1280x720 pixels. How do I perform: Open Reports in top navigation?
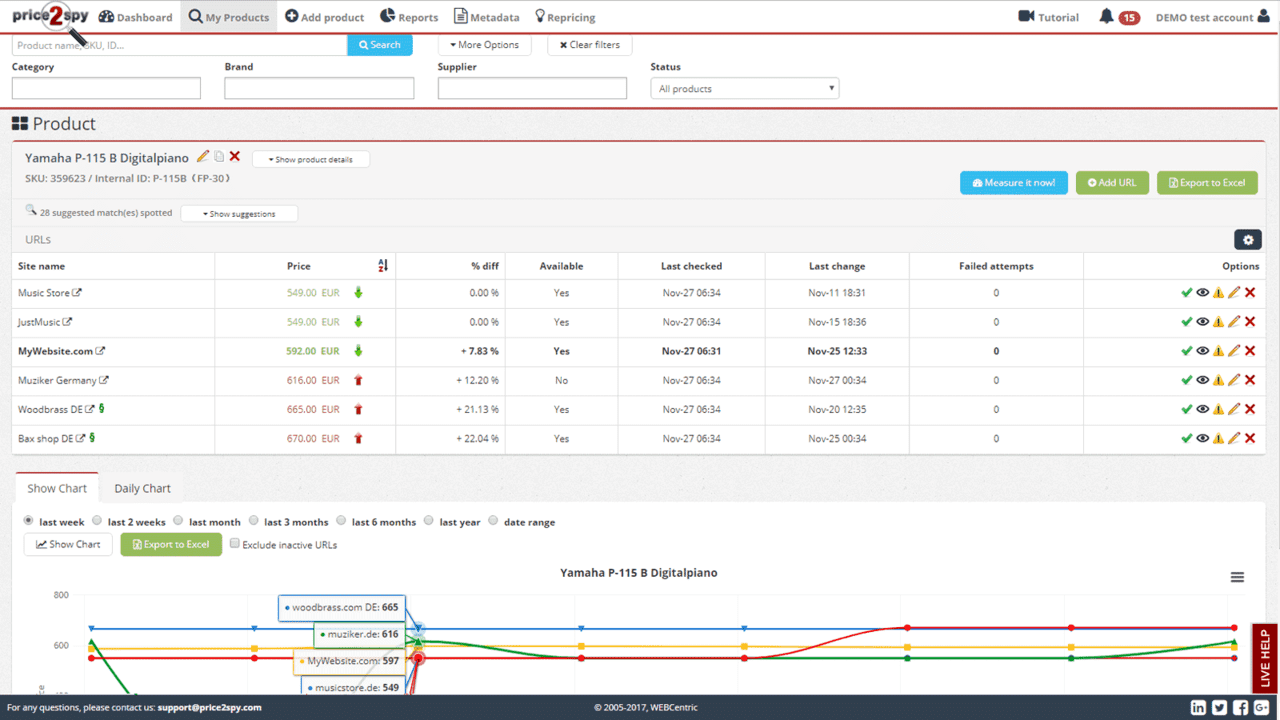[409, 17]
